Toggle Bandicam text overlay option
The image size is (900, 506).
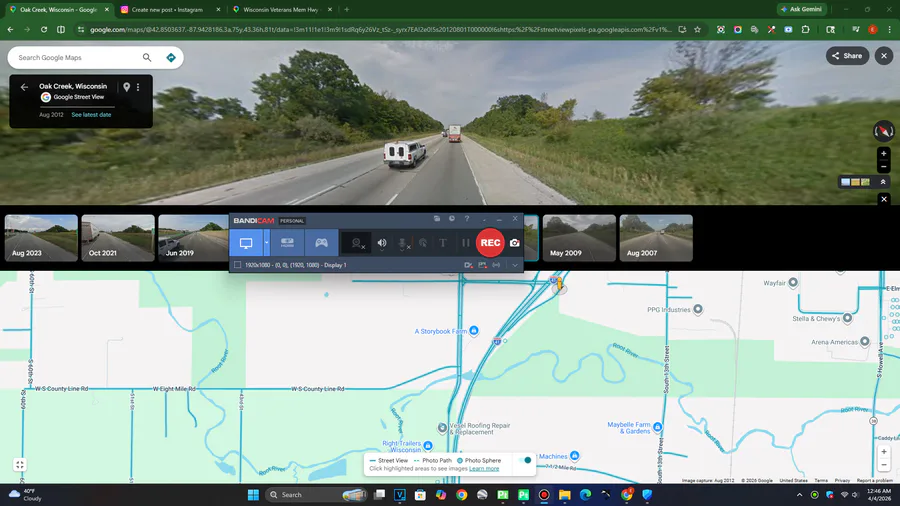[443, 243]
